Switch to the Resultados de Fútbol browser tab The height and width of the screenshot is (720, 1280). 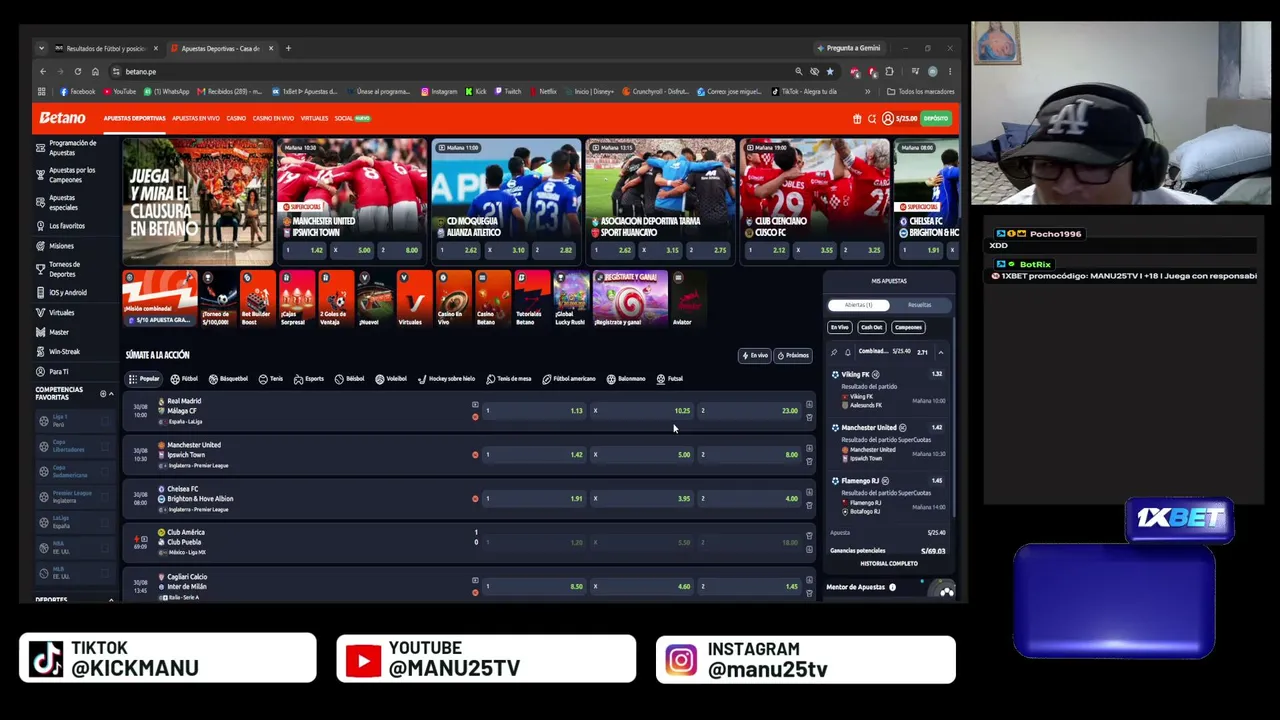[107, 48]
